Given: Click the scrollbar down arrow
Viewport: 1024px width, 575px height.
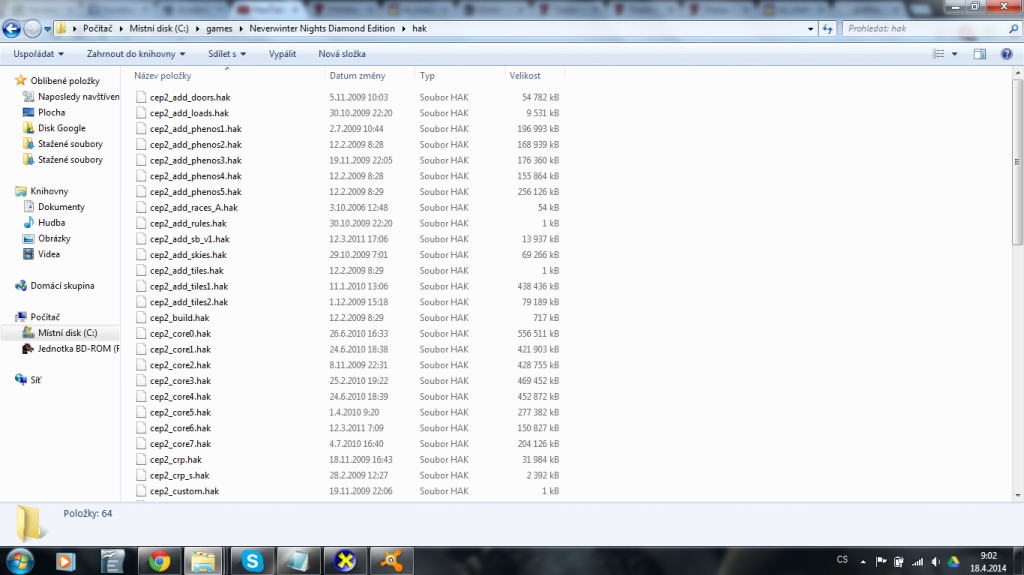Looking at the screenshot, I should click(1017, 495).
